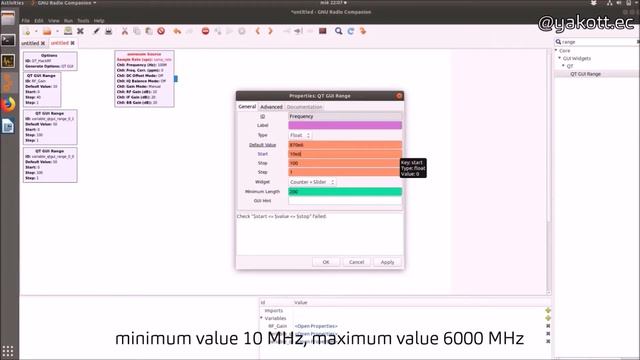Cut the selected block with scissors icon

[125, 31]
